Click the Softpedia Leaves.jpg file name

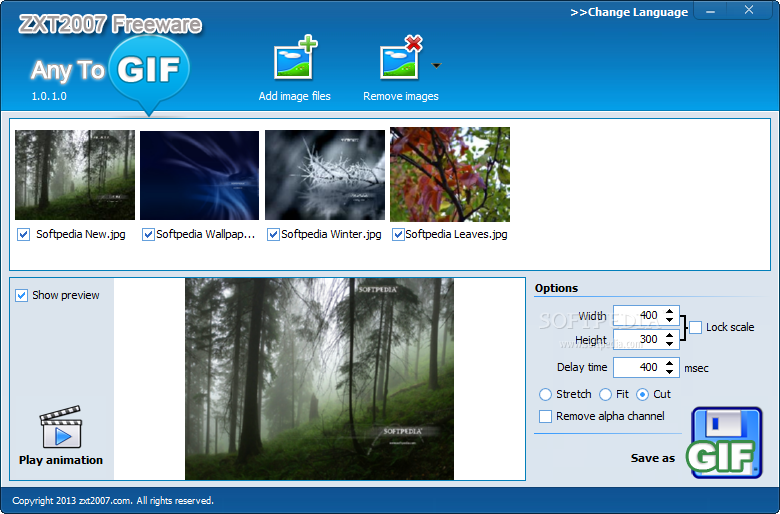456,234
